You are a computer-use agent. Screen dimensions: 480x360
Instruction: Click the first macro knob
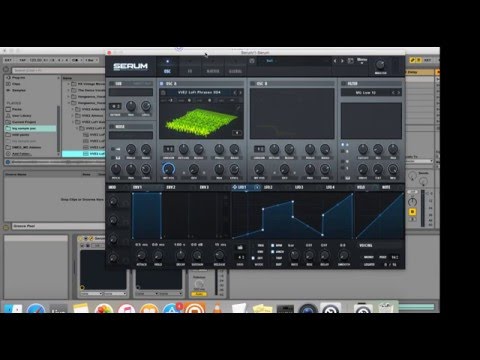[113, 201]
